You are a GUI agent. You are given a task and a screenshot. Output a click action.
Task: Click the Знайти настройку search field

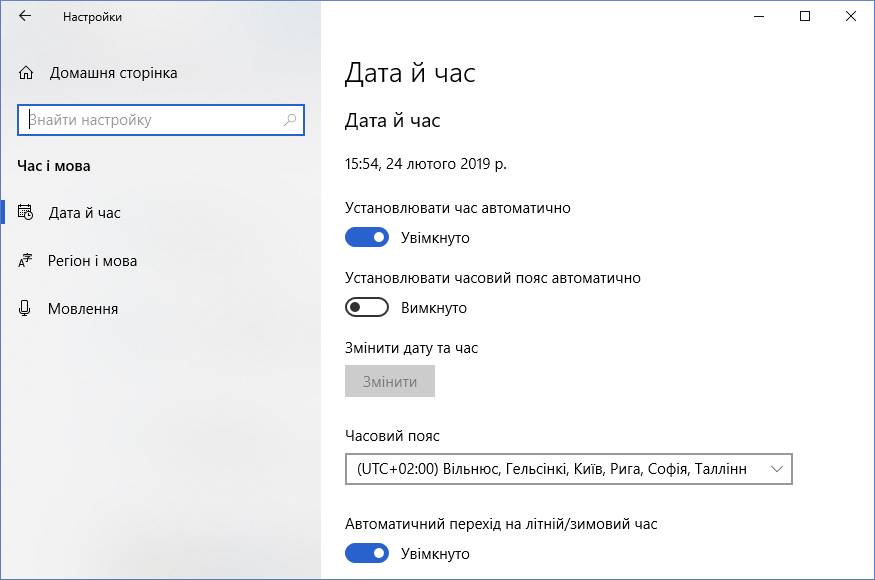coord(161,120)
